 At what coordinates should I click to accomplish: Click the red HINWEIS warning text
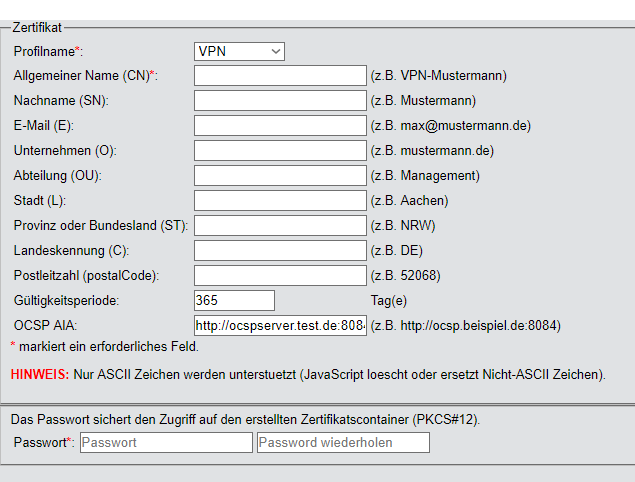click(x=40, y=374)
